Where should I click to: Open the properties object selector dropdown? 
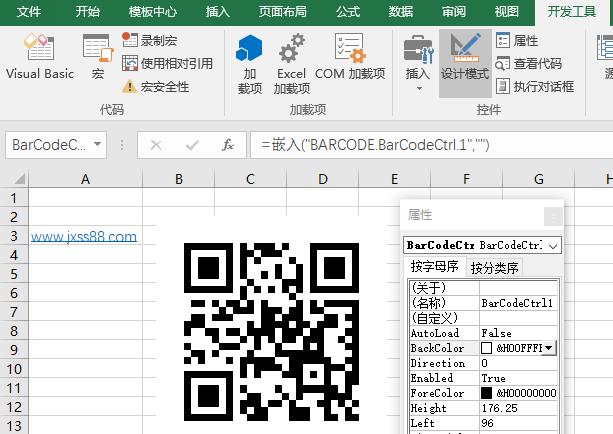coord(553,246)
